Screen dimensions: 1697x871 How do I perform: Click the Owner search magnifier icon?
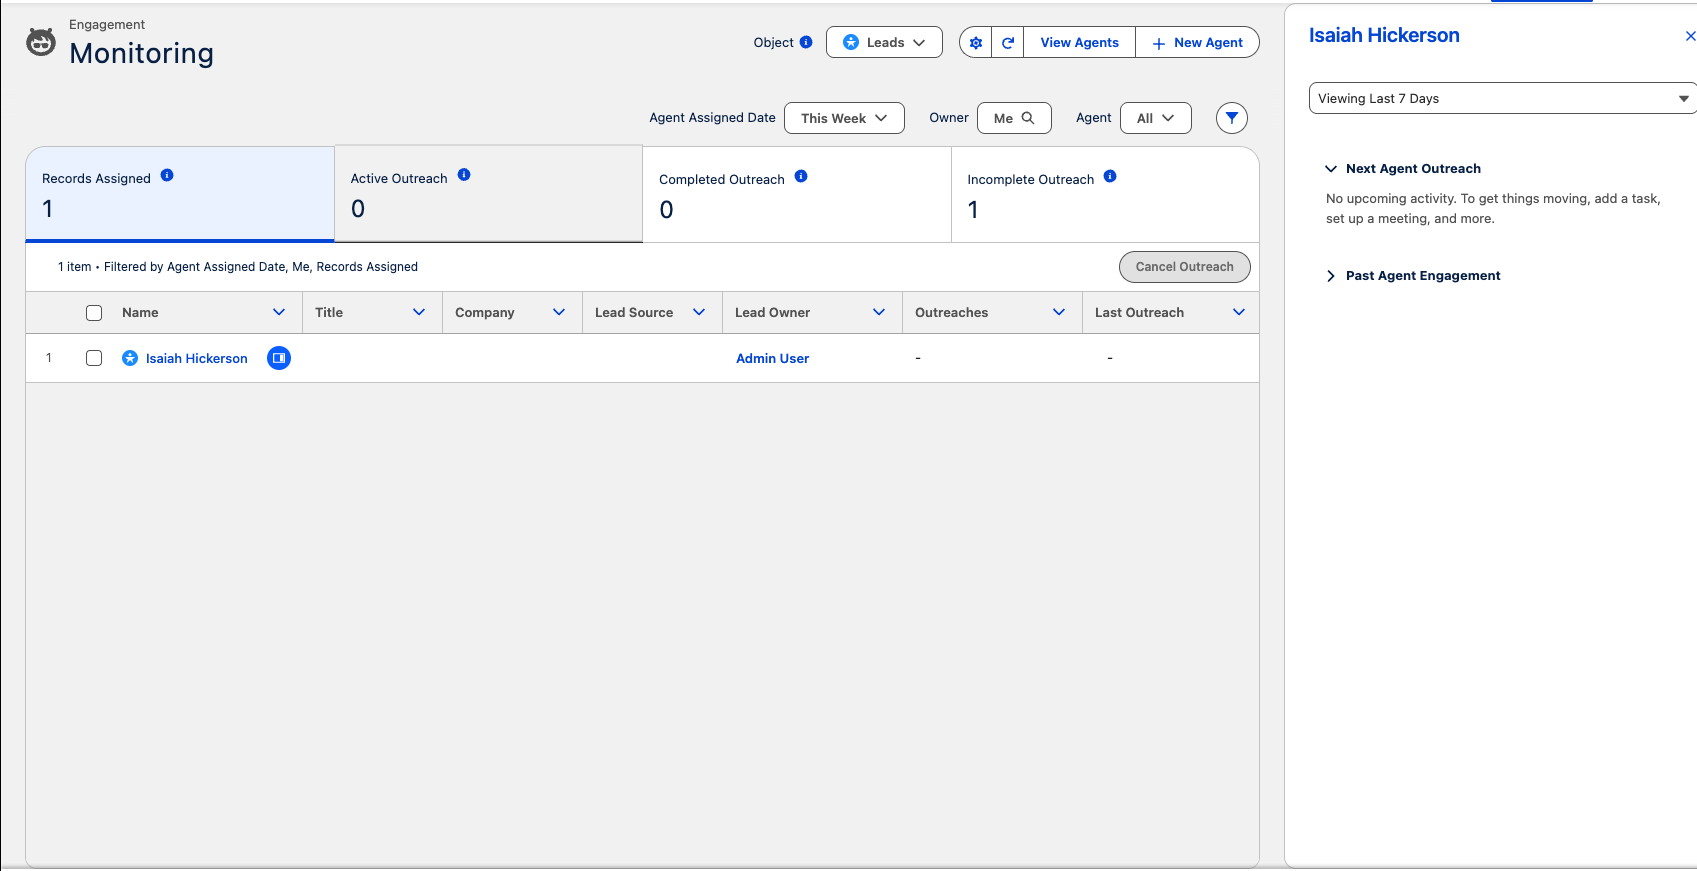pyautogui.click(x=1028, y=118)
